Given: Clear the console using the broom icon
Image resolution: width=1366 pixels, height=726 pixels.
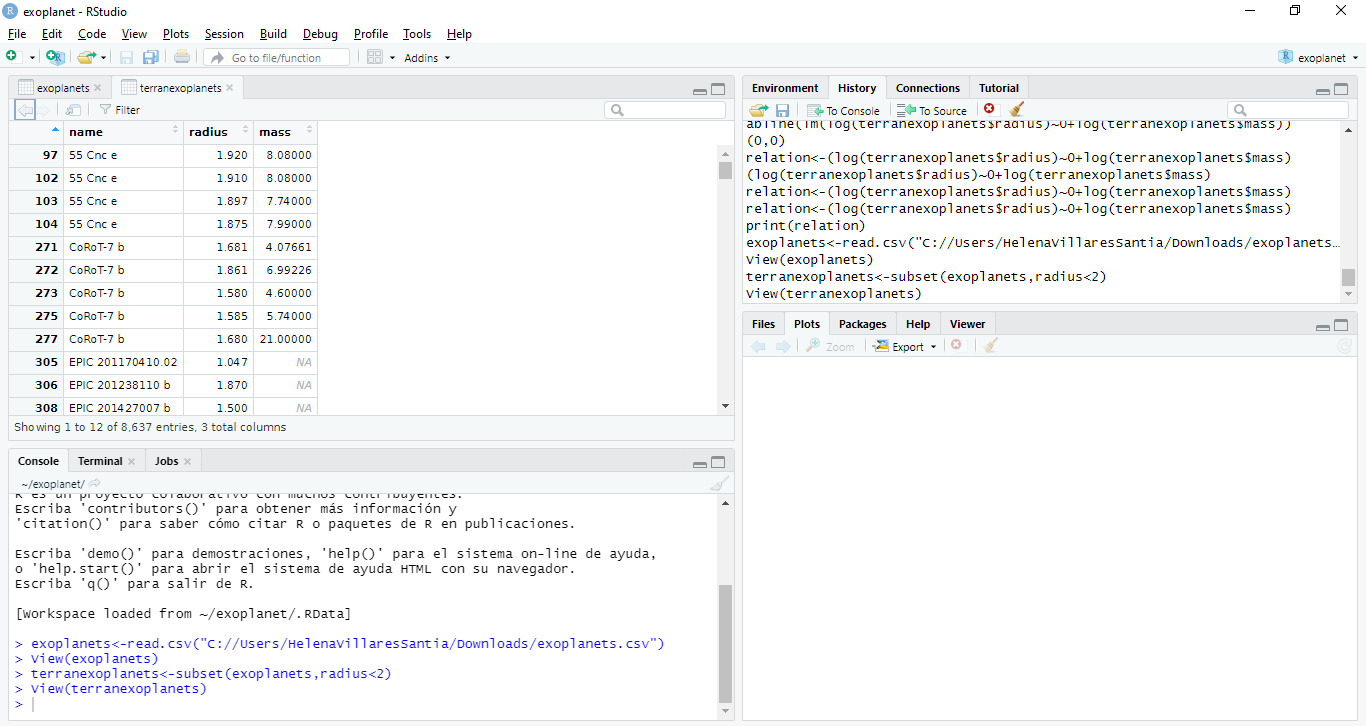Looking at the screenshot, I should [x=718, y=483].
